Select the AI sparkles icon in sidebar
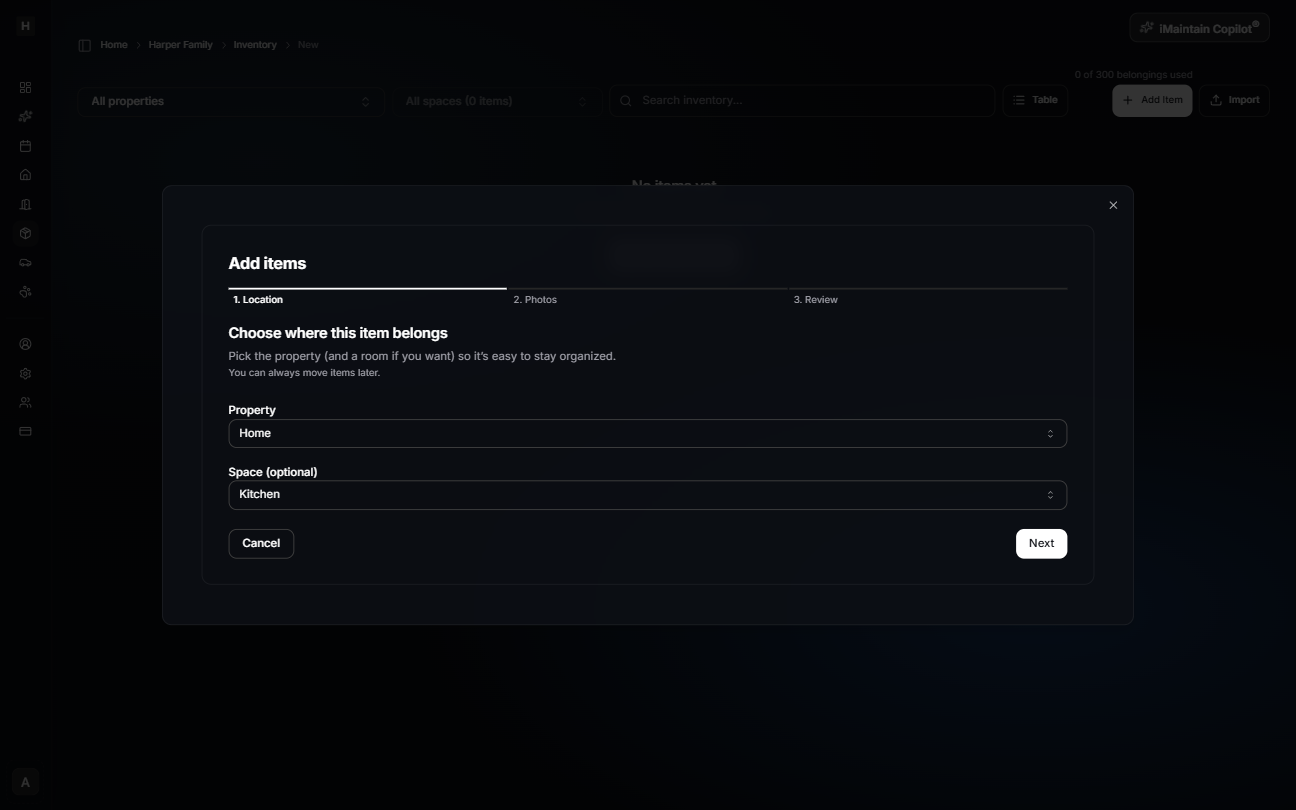The image size is (1296, 810). [25, 116]
